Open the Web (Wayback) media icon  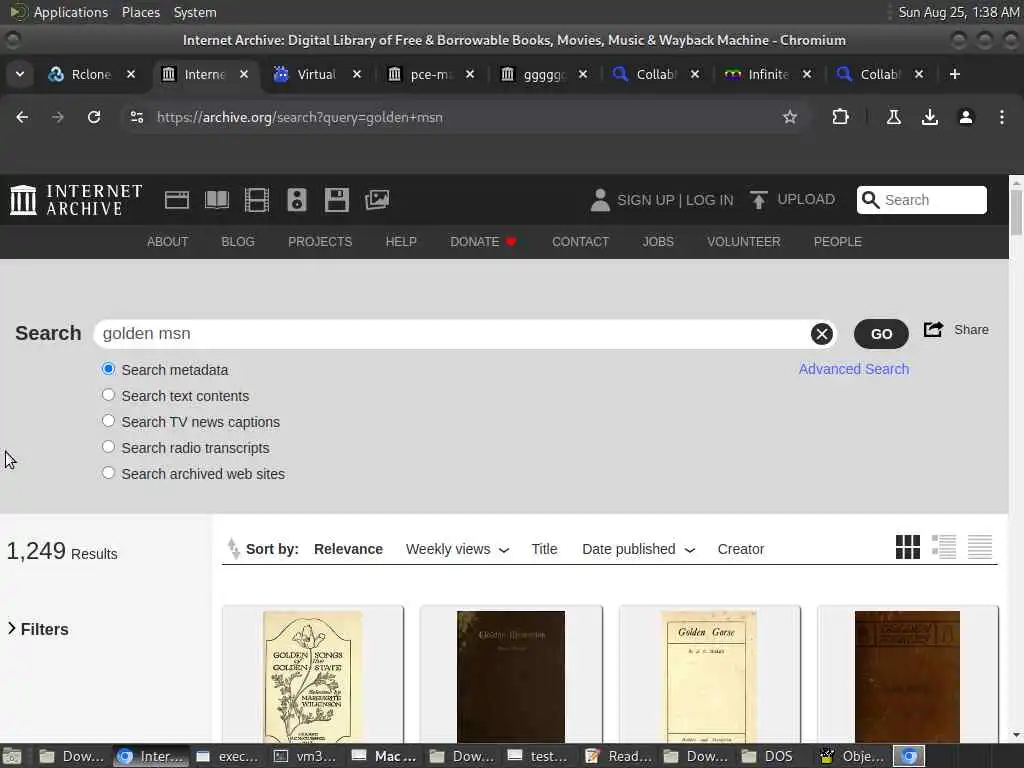click(176, 200)
